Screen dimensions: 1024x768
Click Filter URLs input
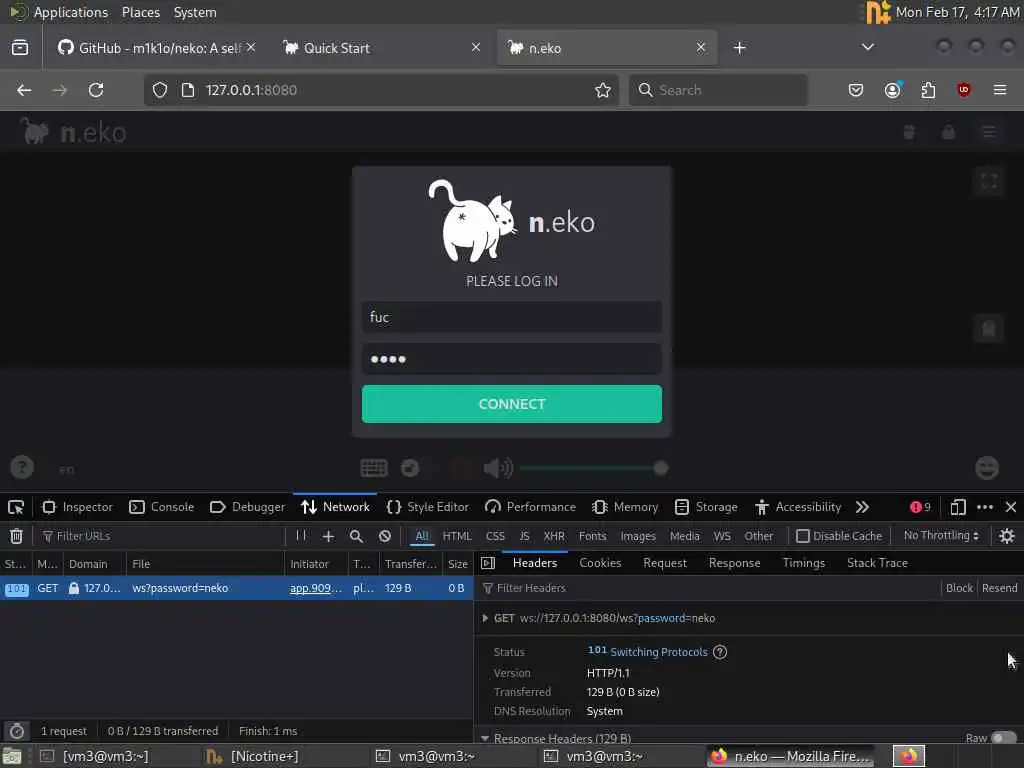[160, 536]
